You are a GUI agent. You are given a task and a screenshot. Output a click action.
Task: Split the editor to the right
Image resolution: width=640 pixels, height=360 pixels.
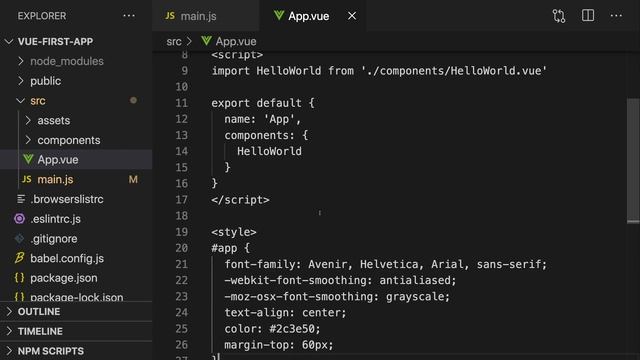[588, 16]
